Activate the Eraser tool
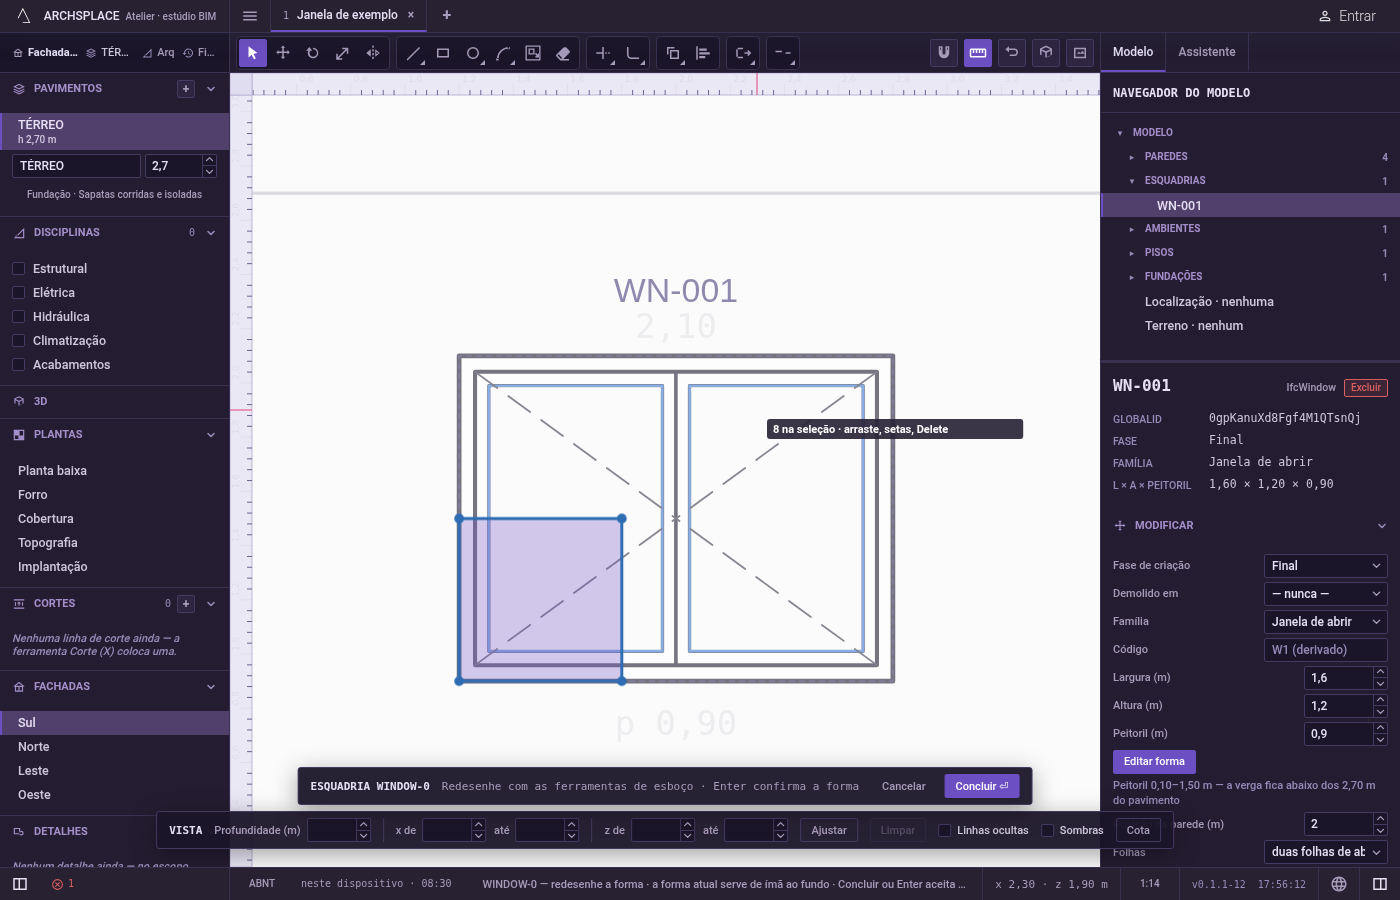The width and height of the screenshot is (1400, 900). 563,53
